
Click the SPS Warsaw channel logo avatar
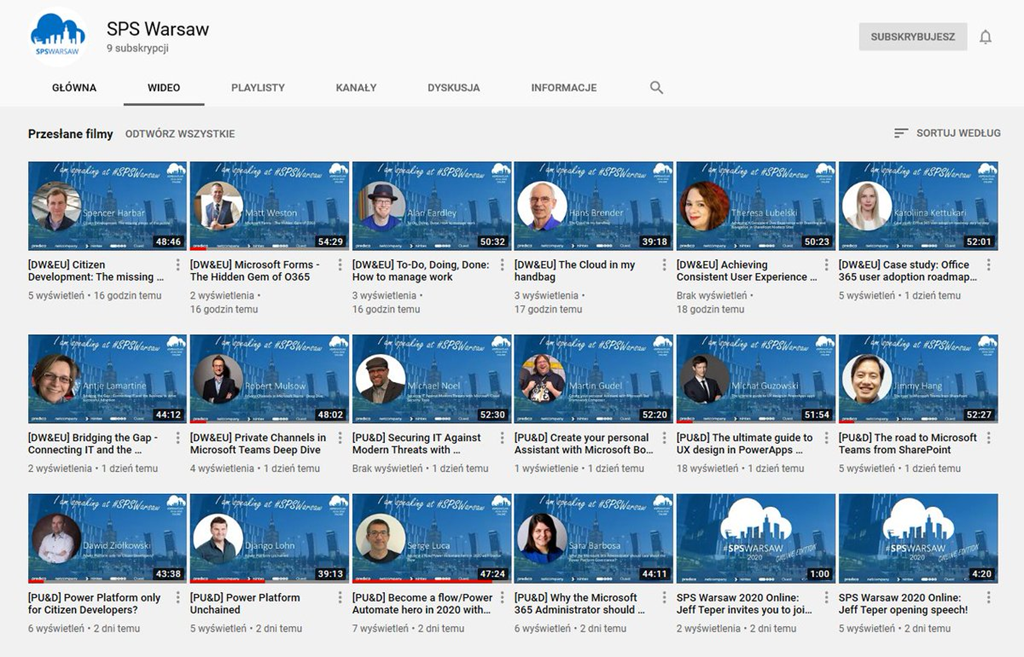[x=58, y=37]
